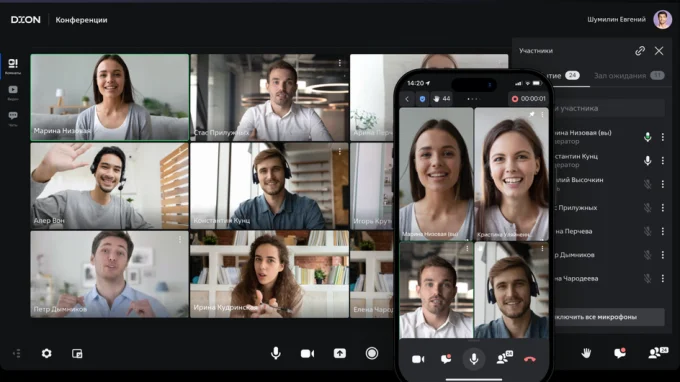Click the Конференции header label
Viewport: 680px width, 382px height.
82,20
